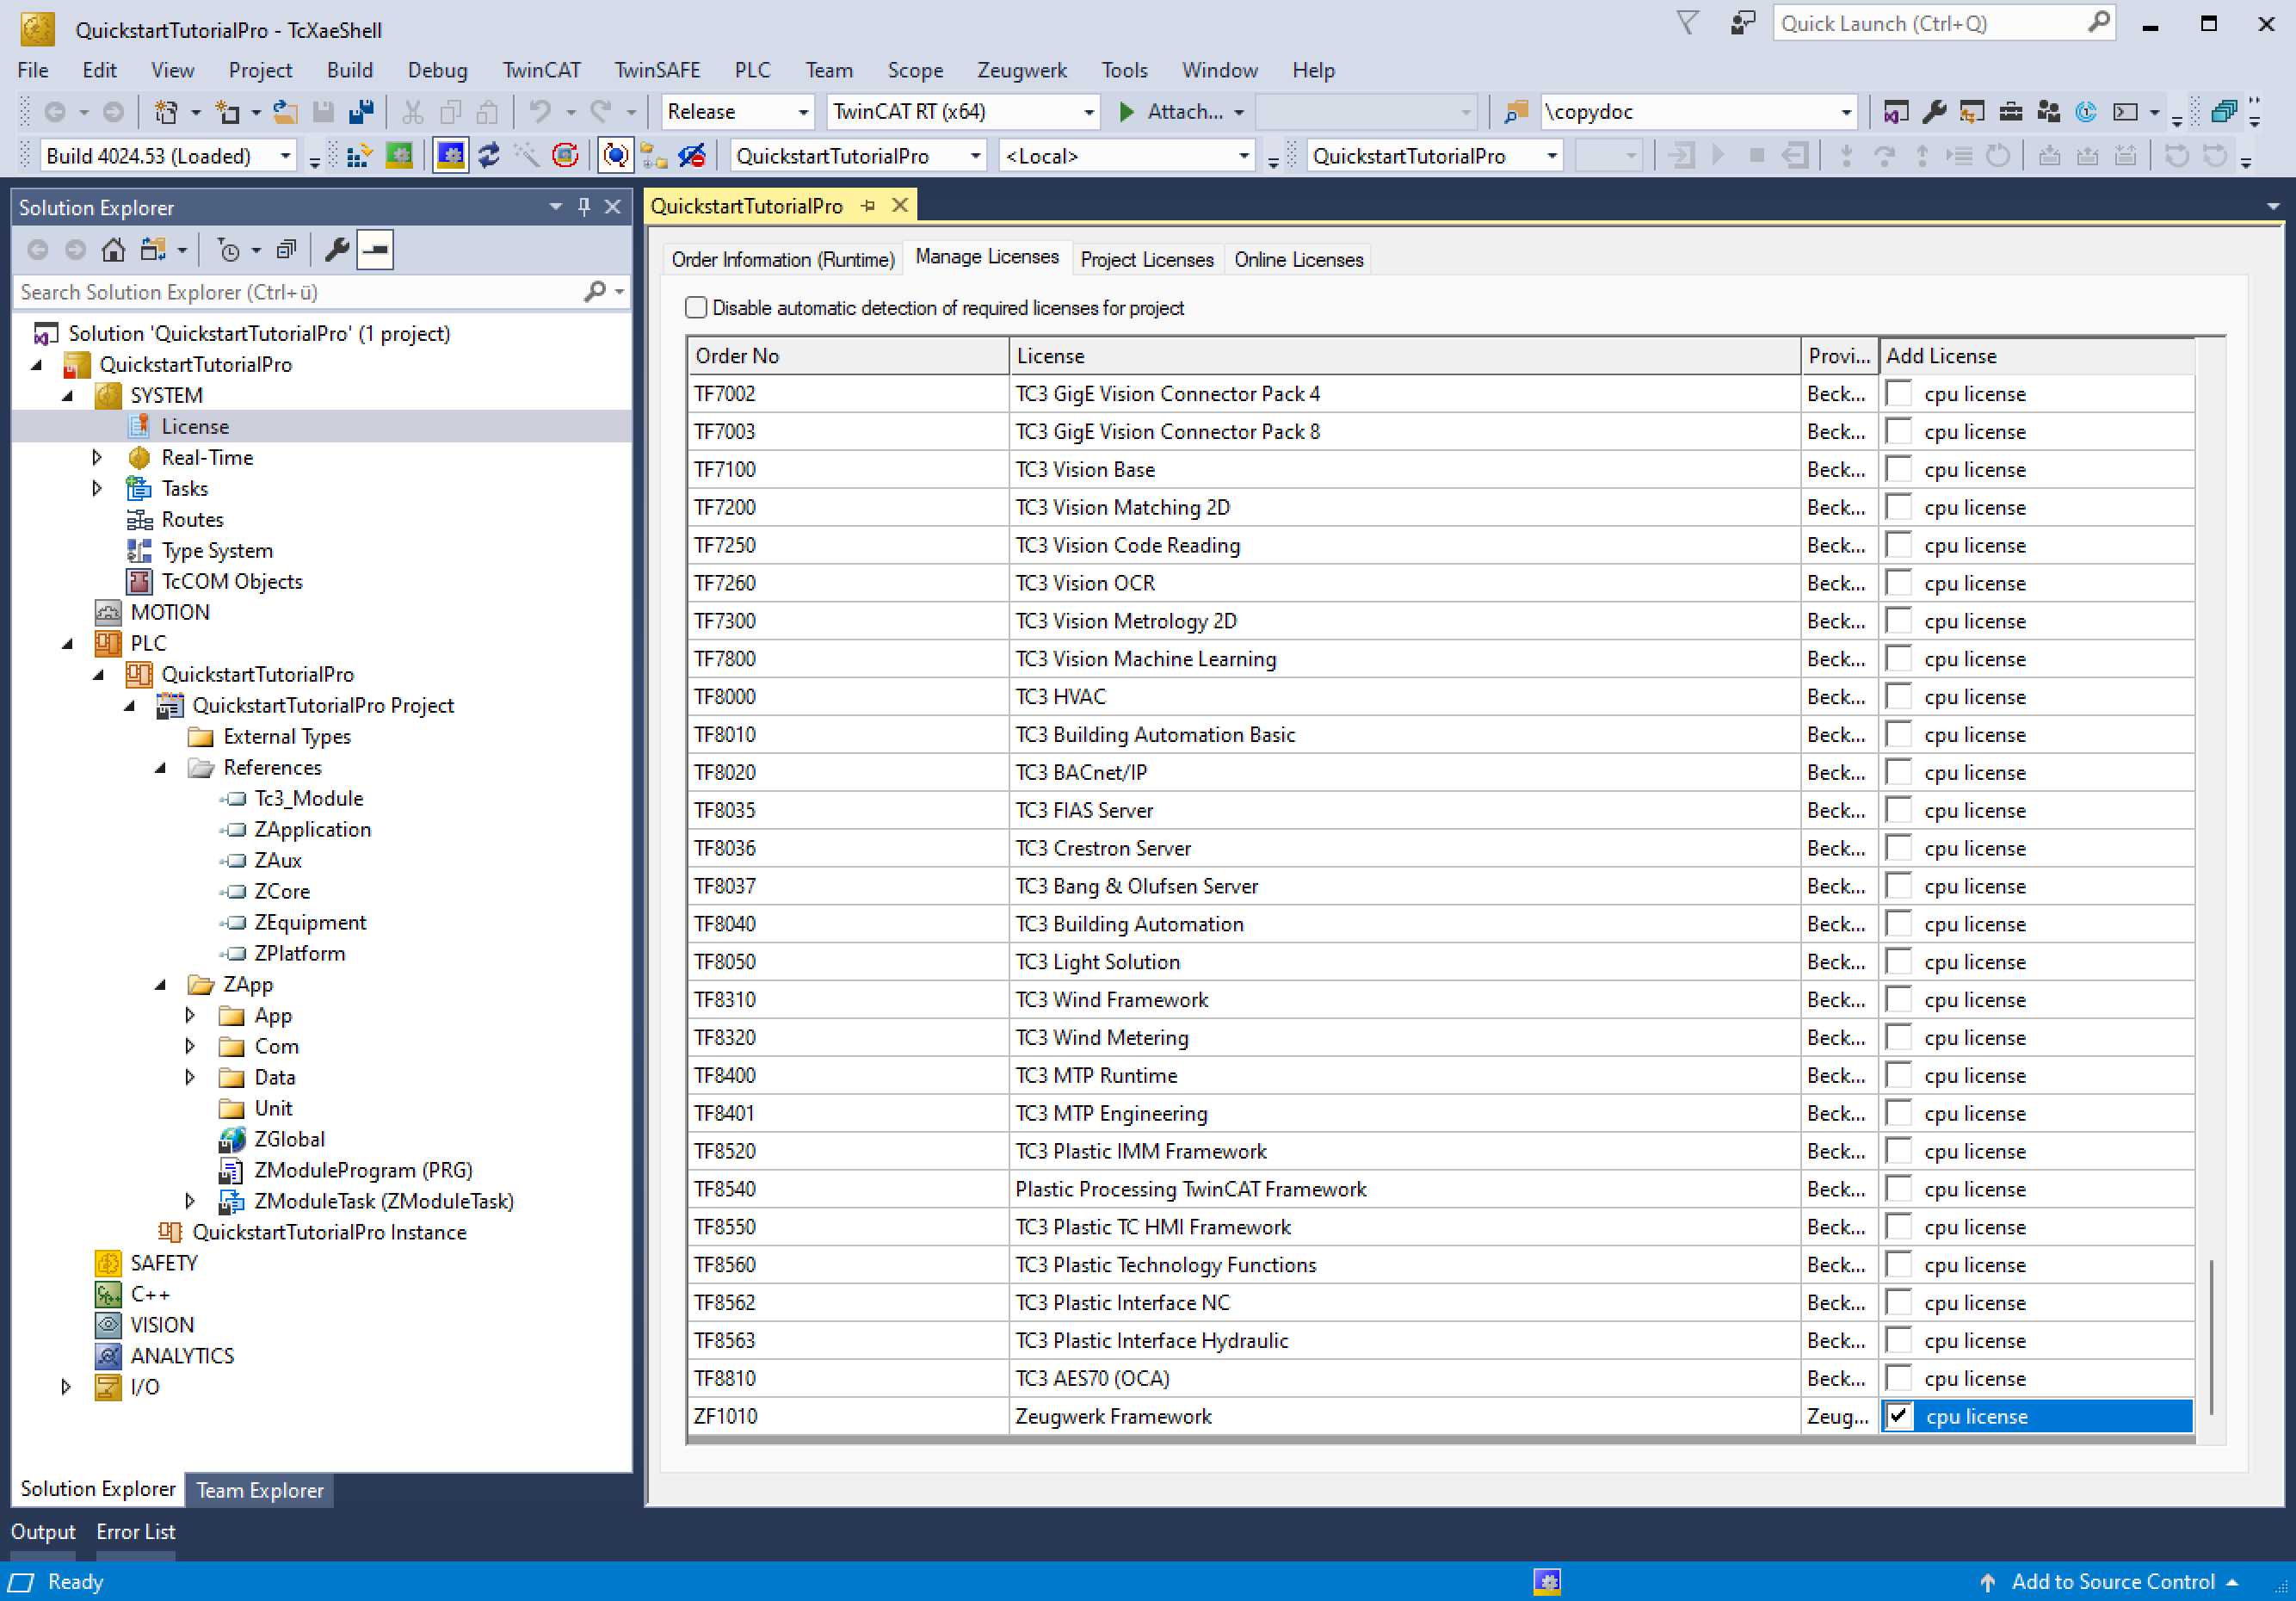This screenshot has width=2296, height=1601.
Task: Check cpu license for TF8400 MTP Runtime
Action: click(x=1898, y=1075)
